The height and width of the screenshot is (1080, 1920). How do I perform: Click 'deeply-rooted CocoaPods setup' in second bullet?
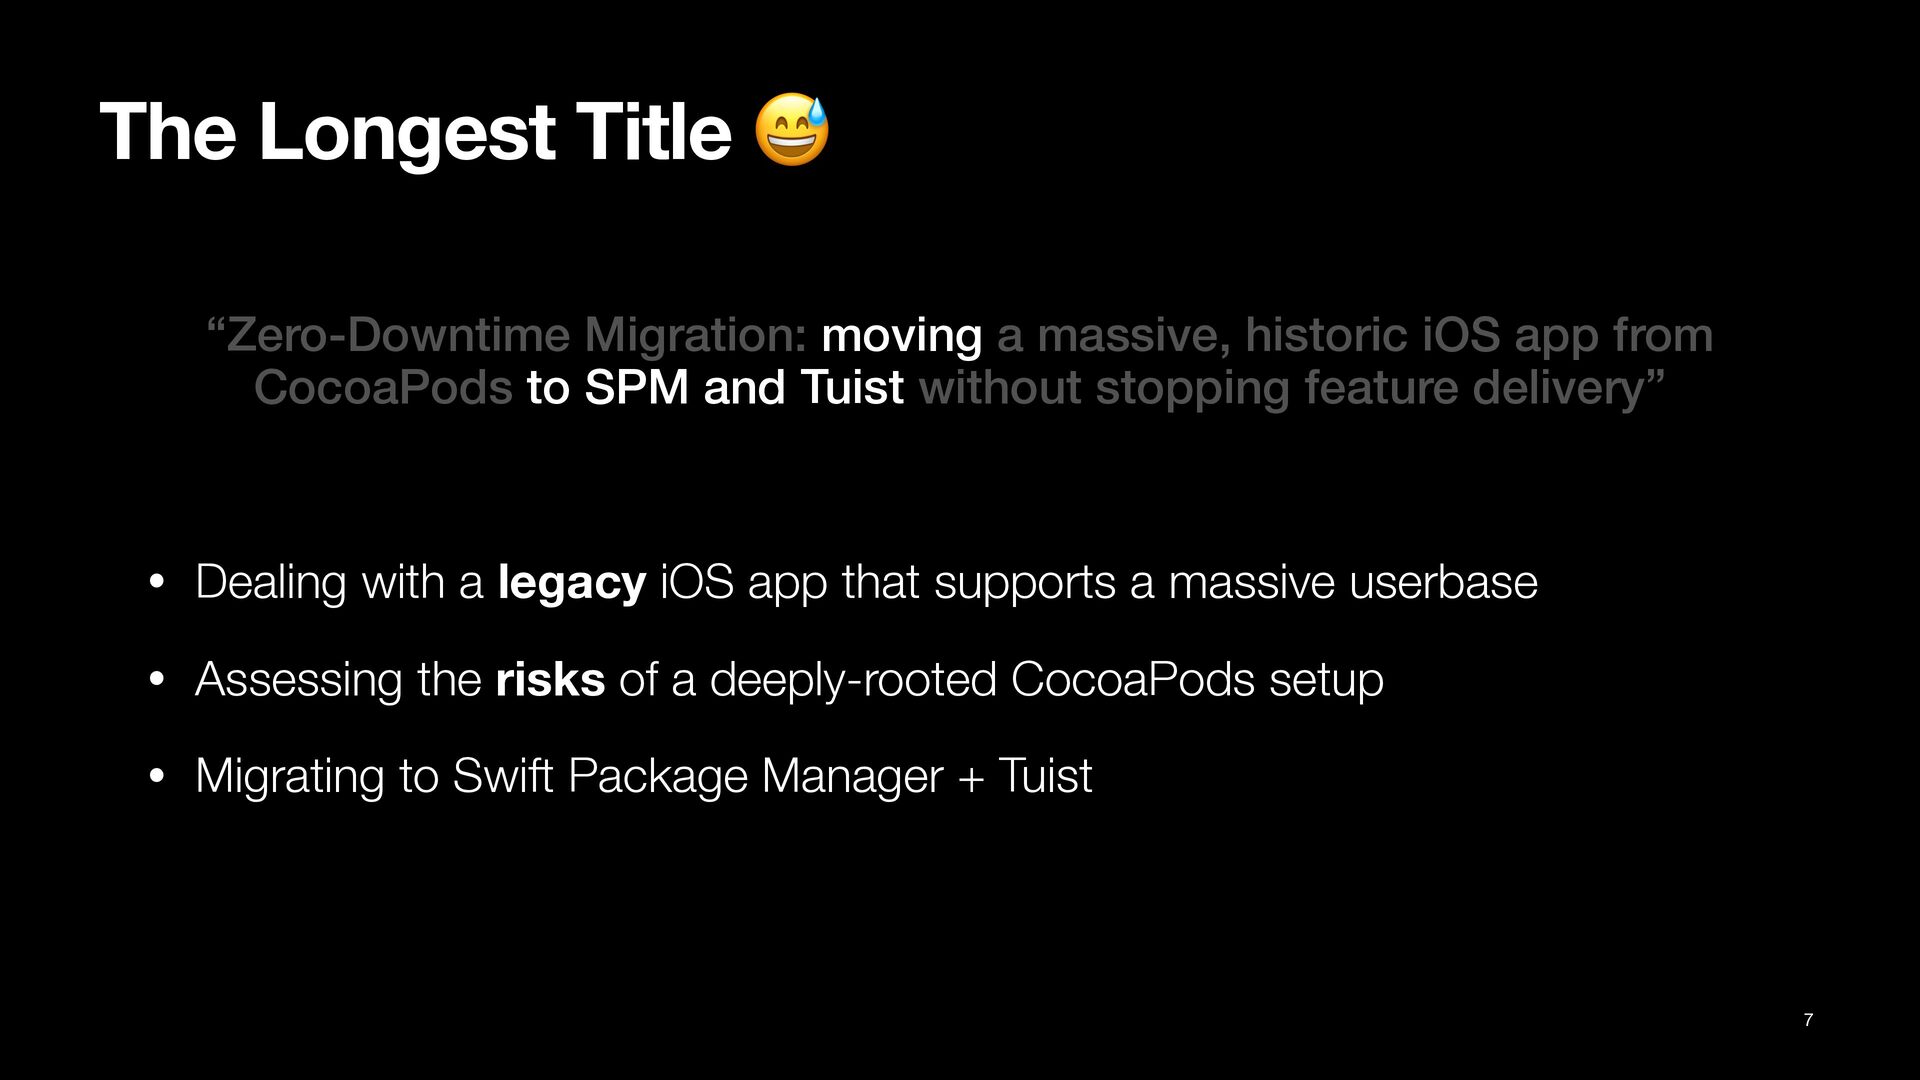(1046, 679)
